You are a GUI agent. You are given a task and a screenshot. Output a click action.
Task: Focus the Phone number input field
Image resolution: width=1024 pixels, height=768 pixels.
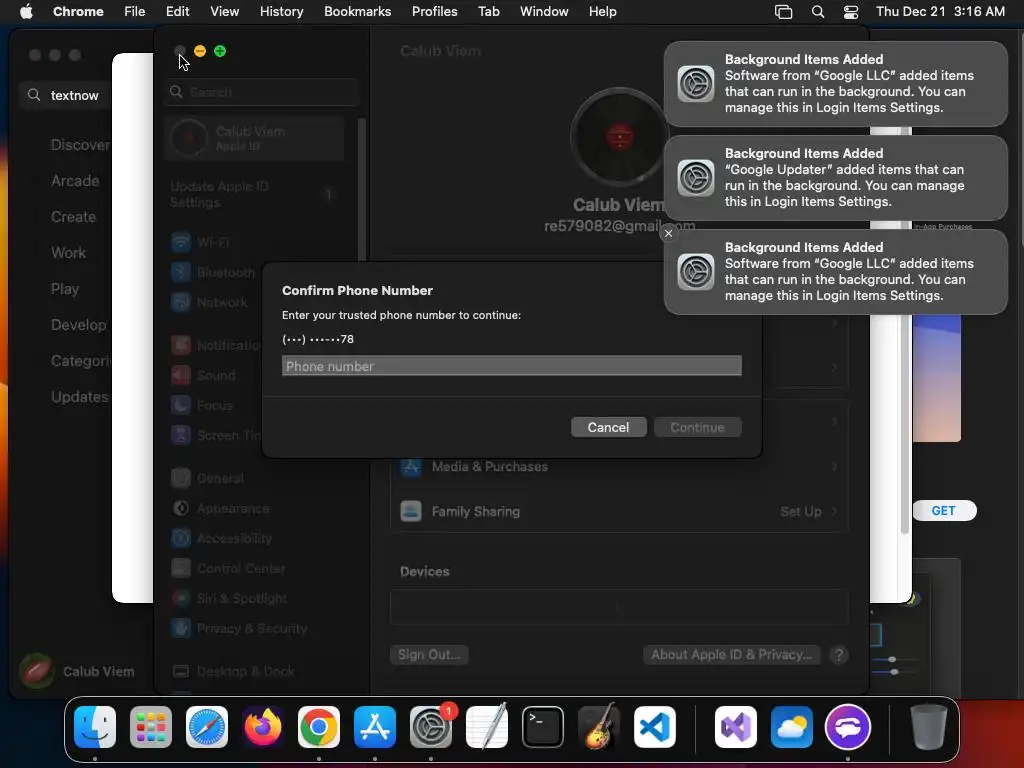tap(511, 366)
